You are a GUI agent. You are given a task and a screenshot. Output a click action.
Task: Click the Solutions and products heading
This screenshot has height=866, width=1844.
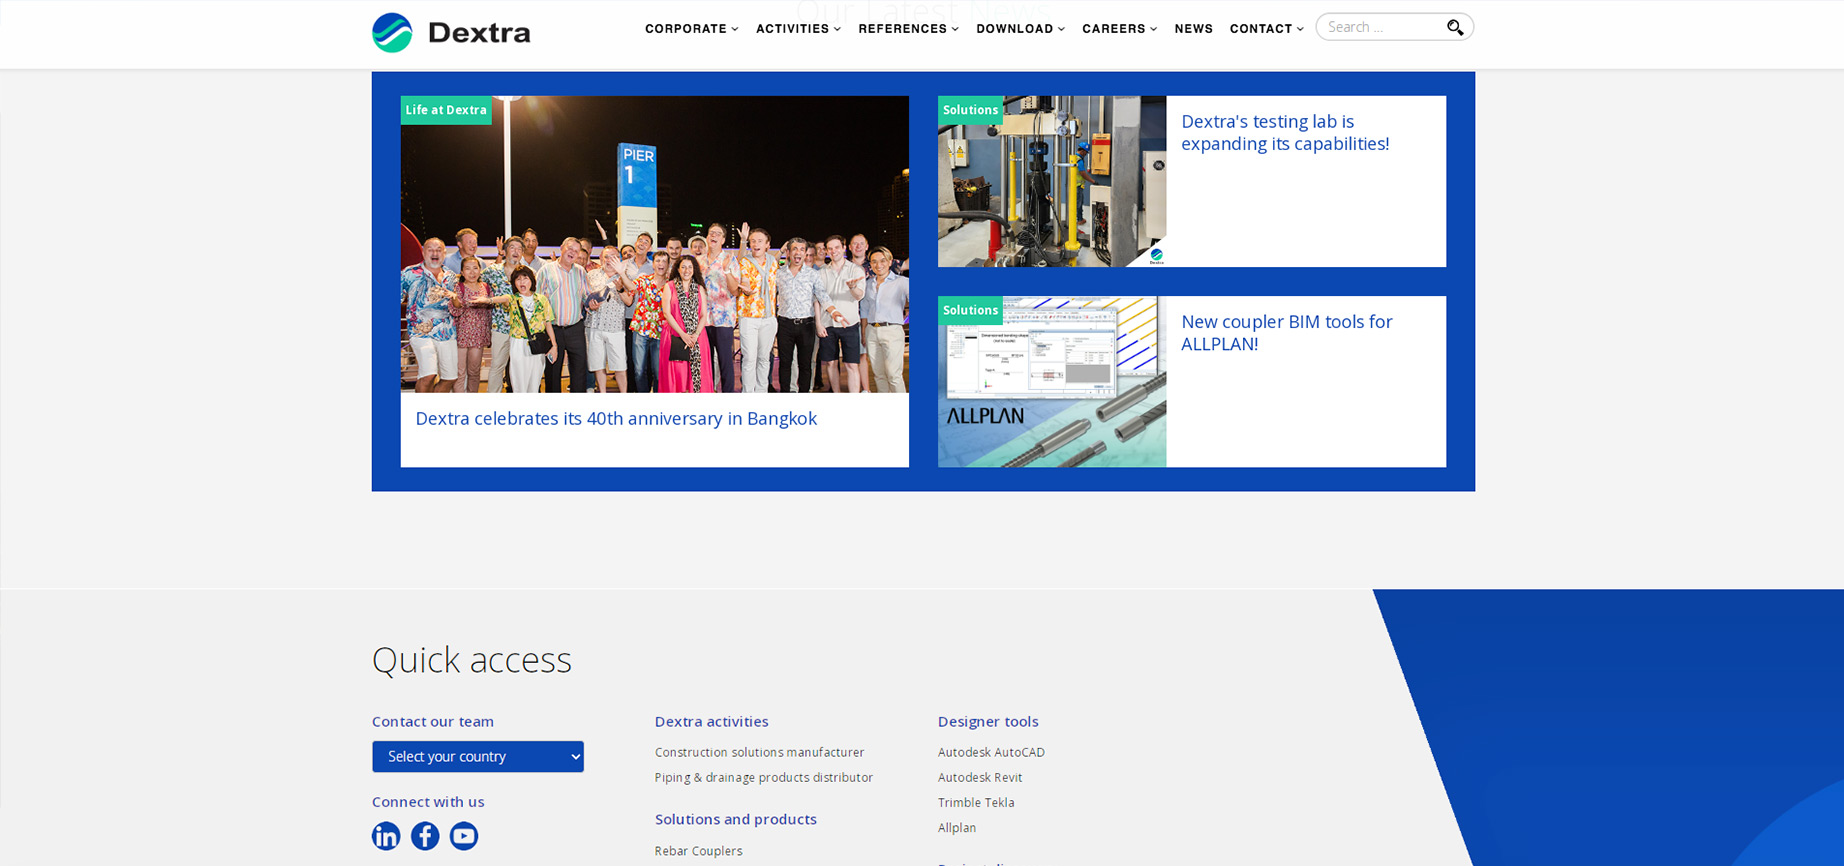pyautogui.click(x=736, y=819)
